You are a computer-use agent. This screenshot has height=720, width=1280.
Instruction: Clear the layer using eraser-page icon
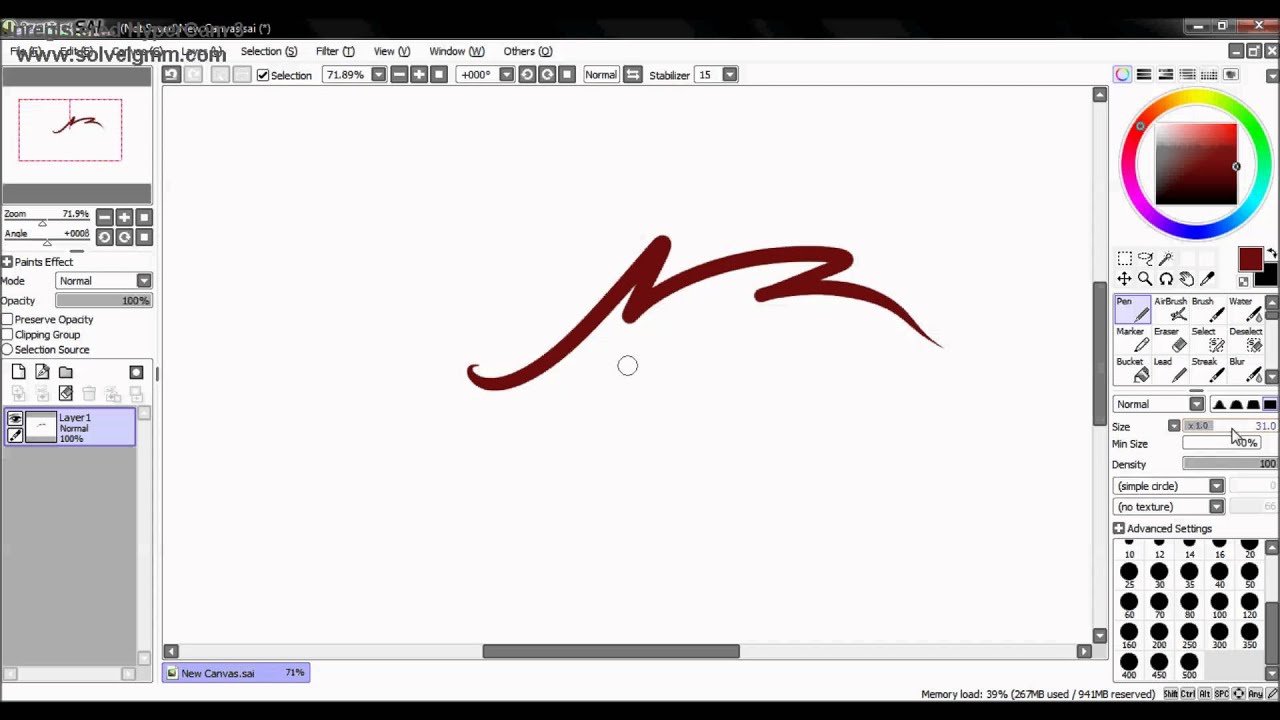(x=65, y=393)
